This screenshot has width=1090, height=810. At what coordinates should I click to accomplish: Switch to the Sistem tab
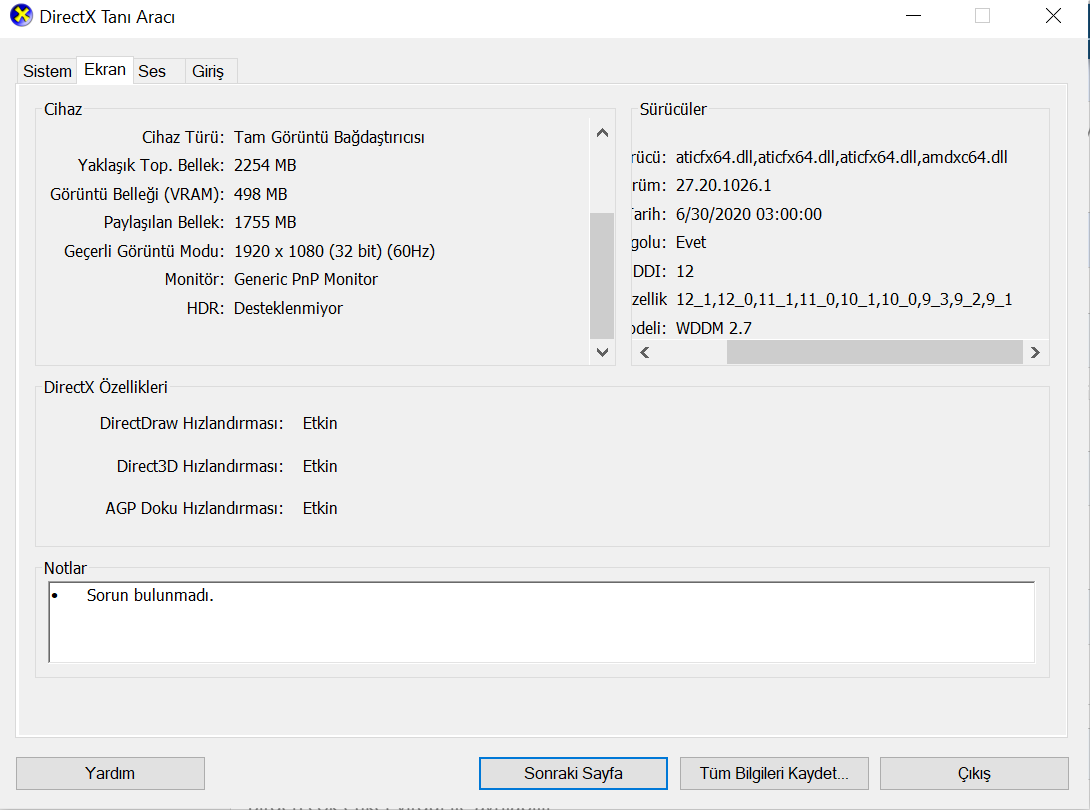pos(47,71)
